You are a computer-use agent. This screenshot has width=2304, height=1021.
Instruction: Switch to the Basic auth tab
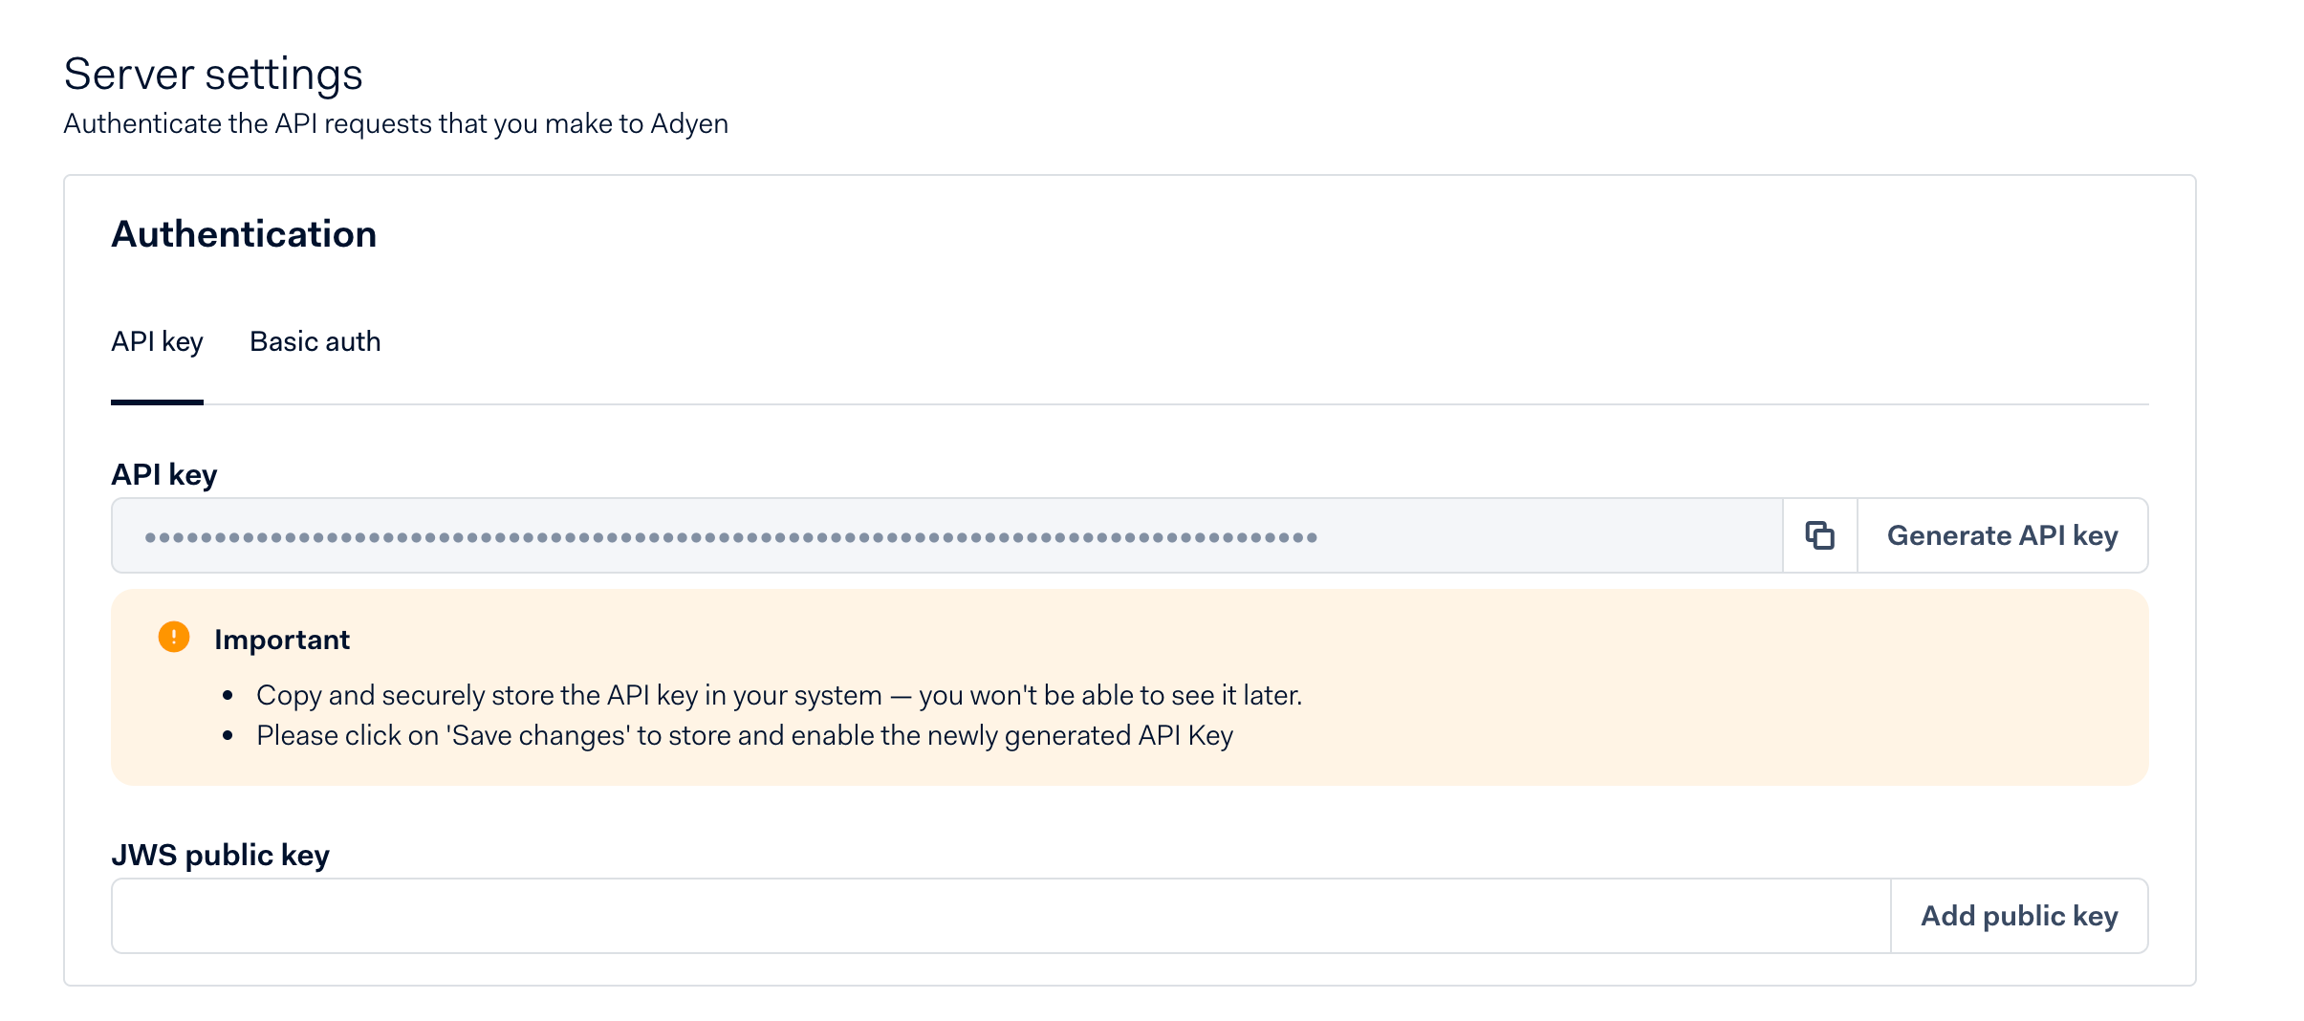point(315,342)
